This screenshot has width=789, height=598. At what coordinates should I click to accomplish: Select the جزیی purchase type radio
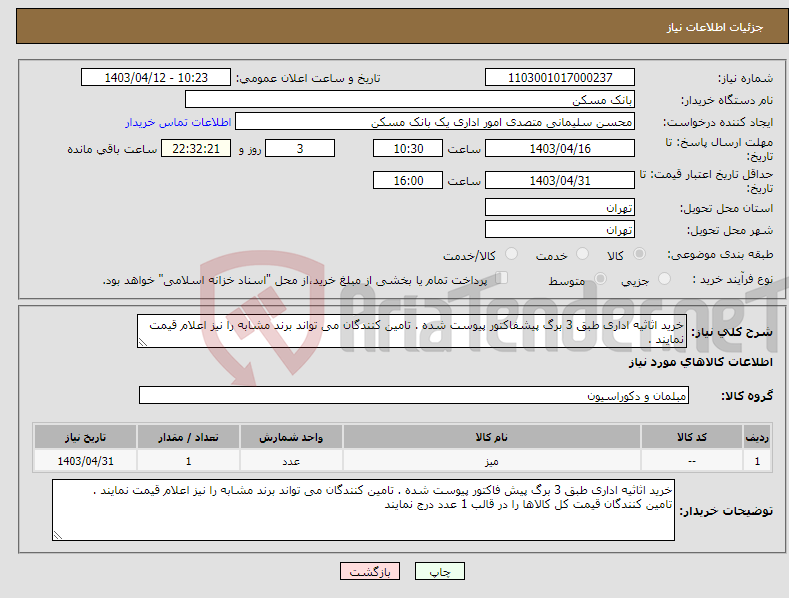(x=664, y=279)
